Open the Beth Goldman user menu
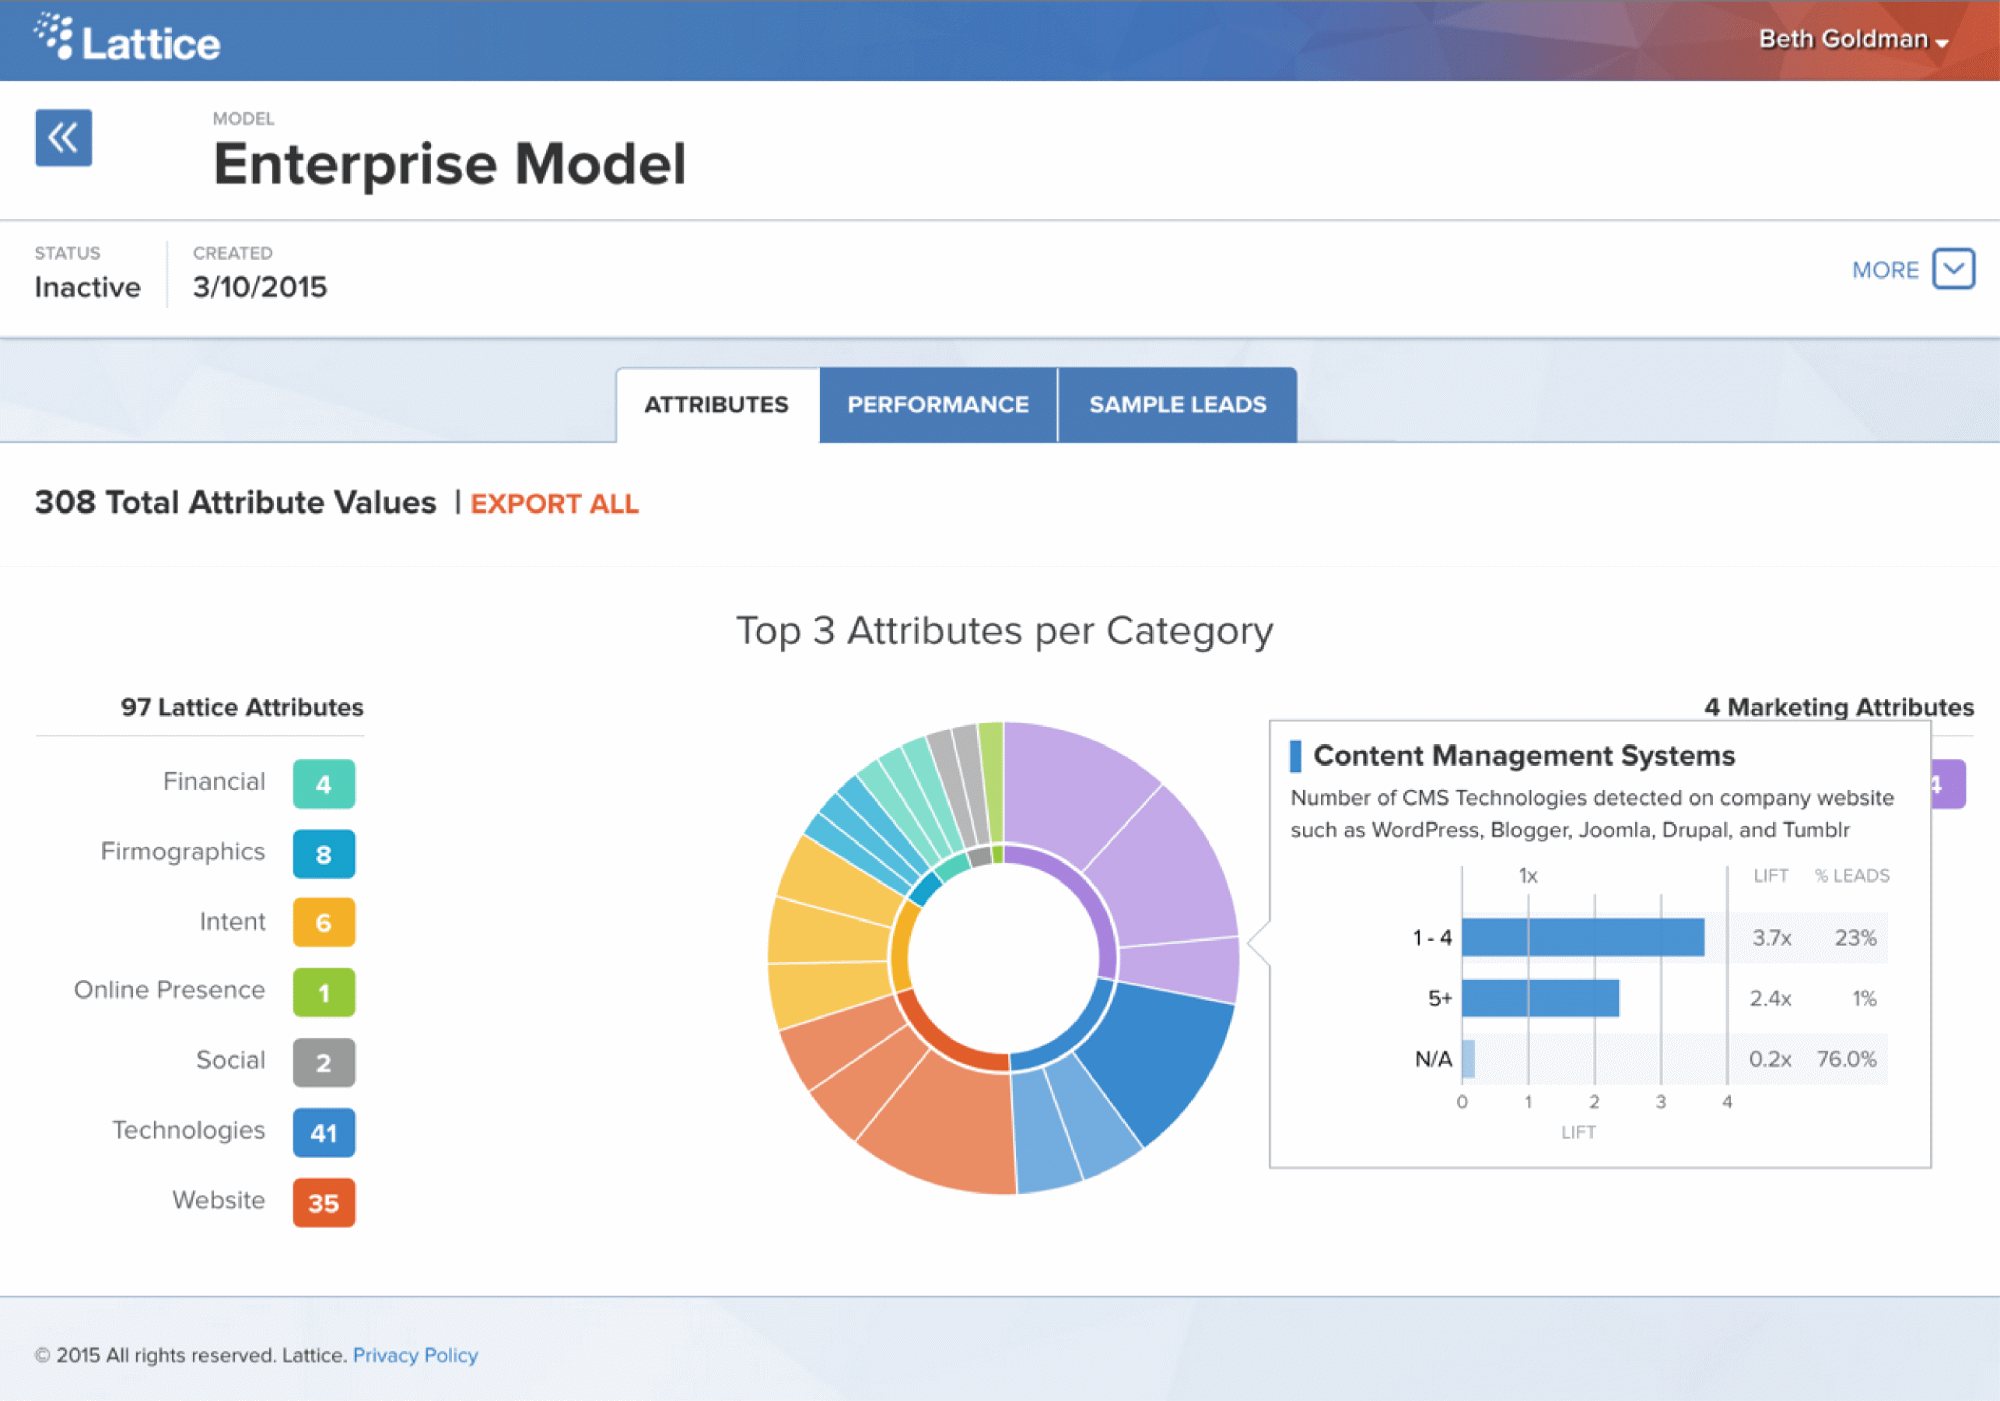This screenshot has width=2000, height=1401. click(1853, 40)
